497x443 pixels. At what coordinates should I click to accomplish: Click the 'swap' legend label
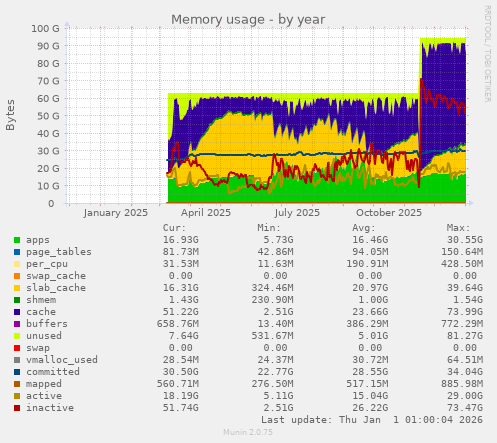point(38,348)
